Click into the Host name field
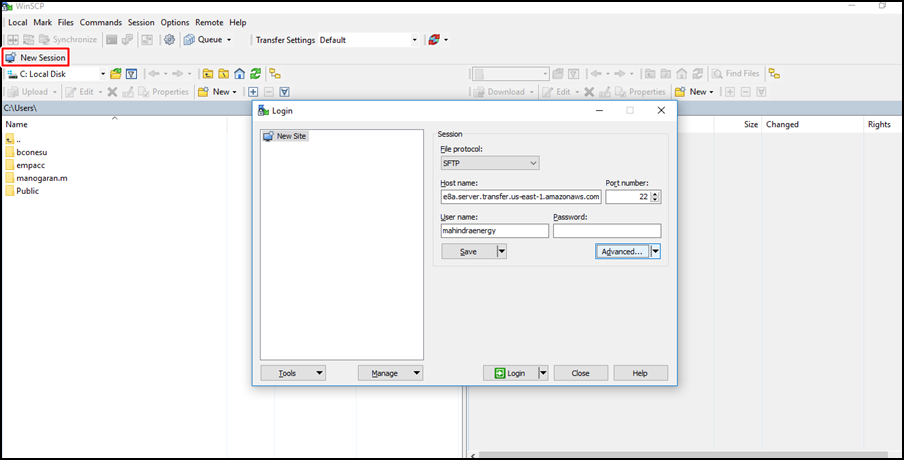Viewport: 904px width, 460px height. coord(521,197)
